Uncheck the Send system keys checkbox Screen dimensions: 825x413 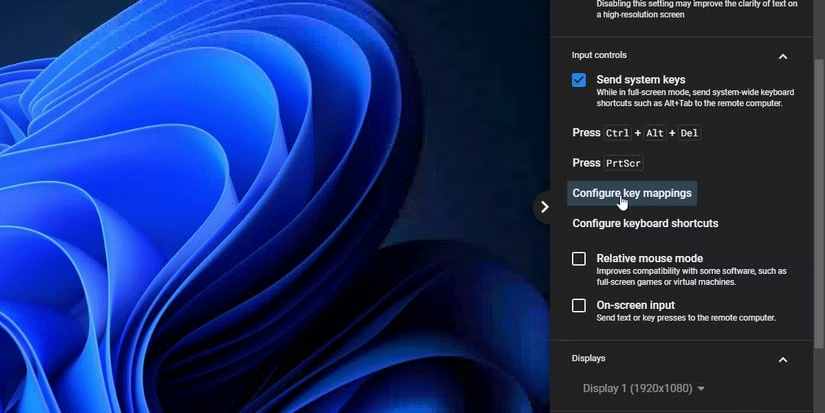[579, 80]
